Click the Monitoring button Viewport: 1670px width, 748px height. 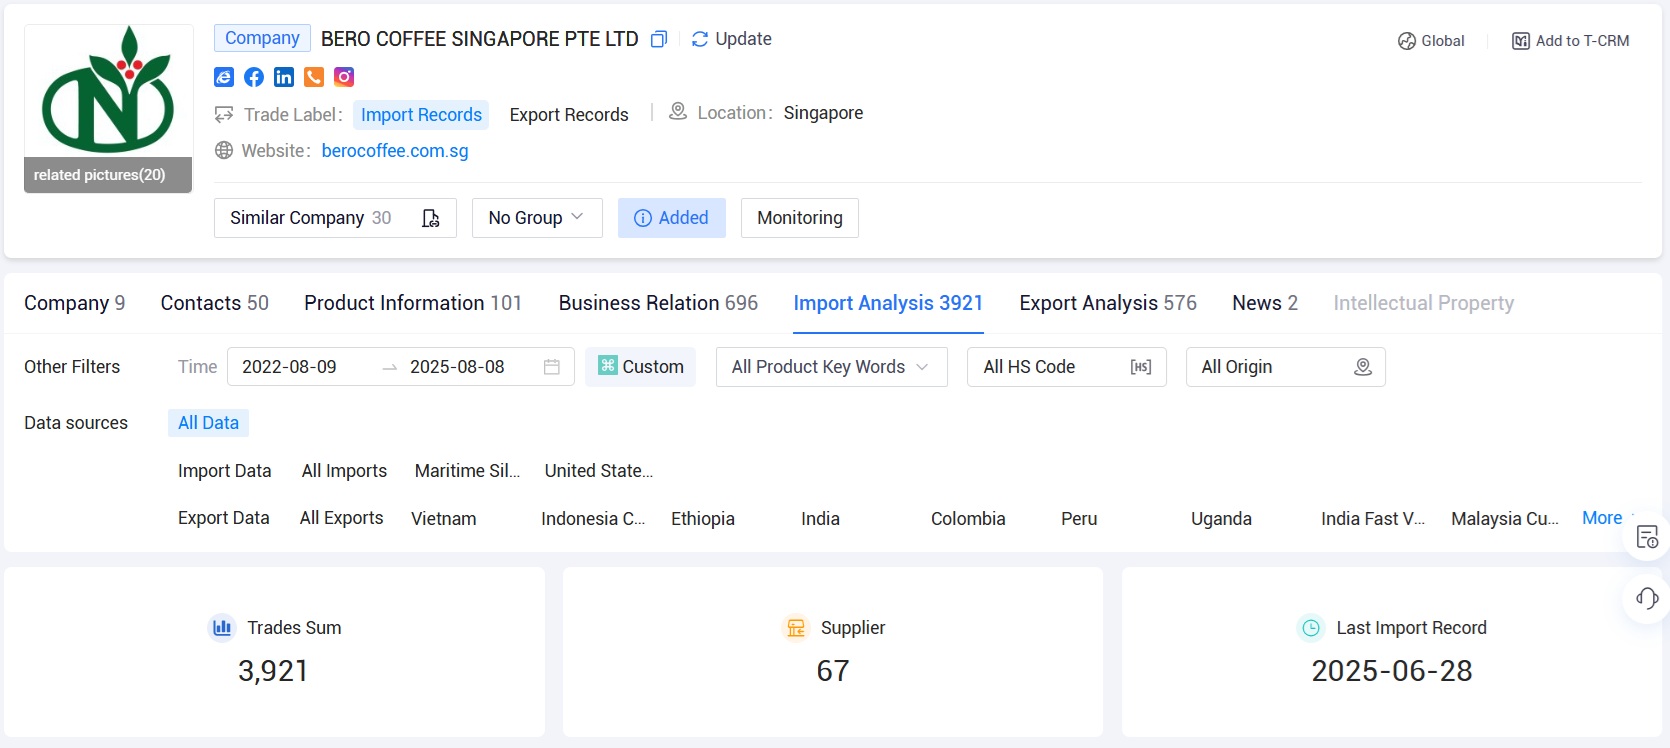tap(799, 218)
